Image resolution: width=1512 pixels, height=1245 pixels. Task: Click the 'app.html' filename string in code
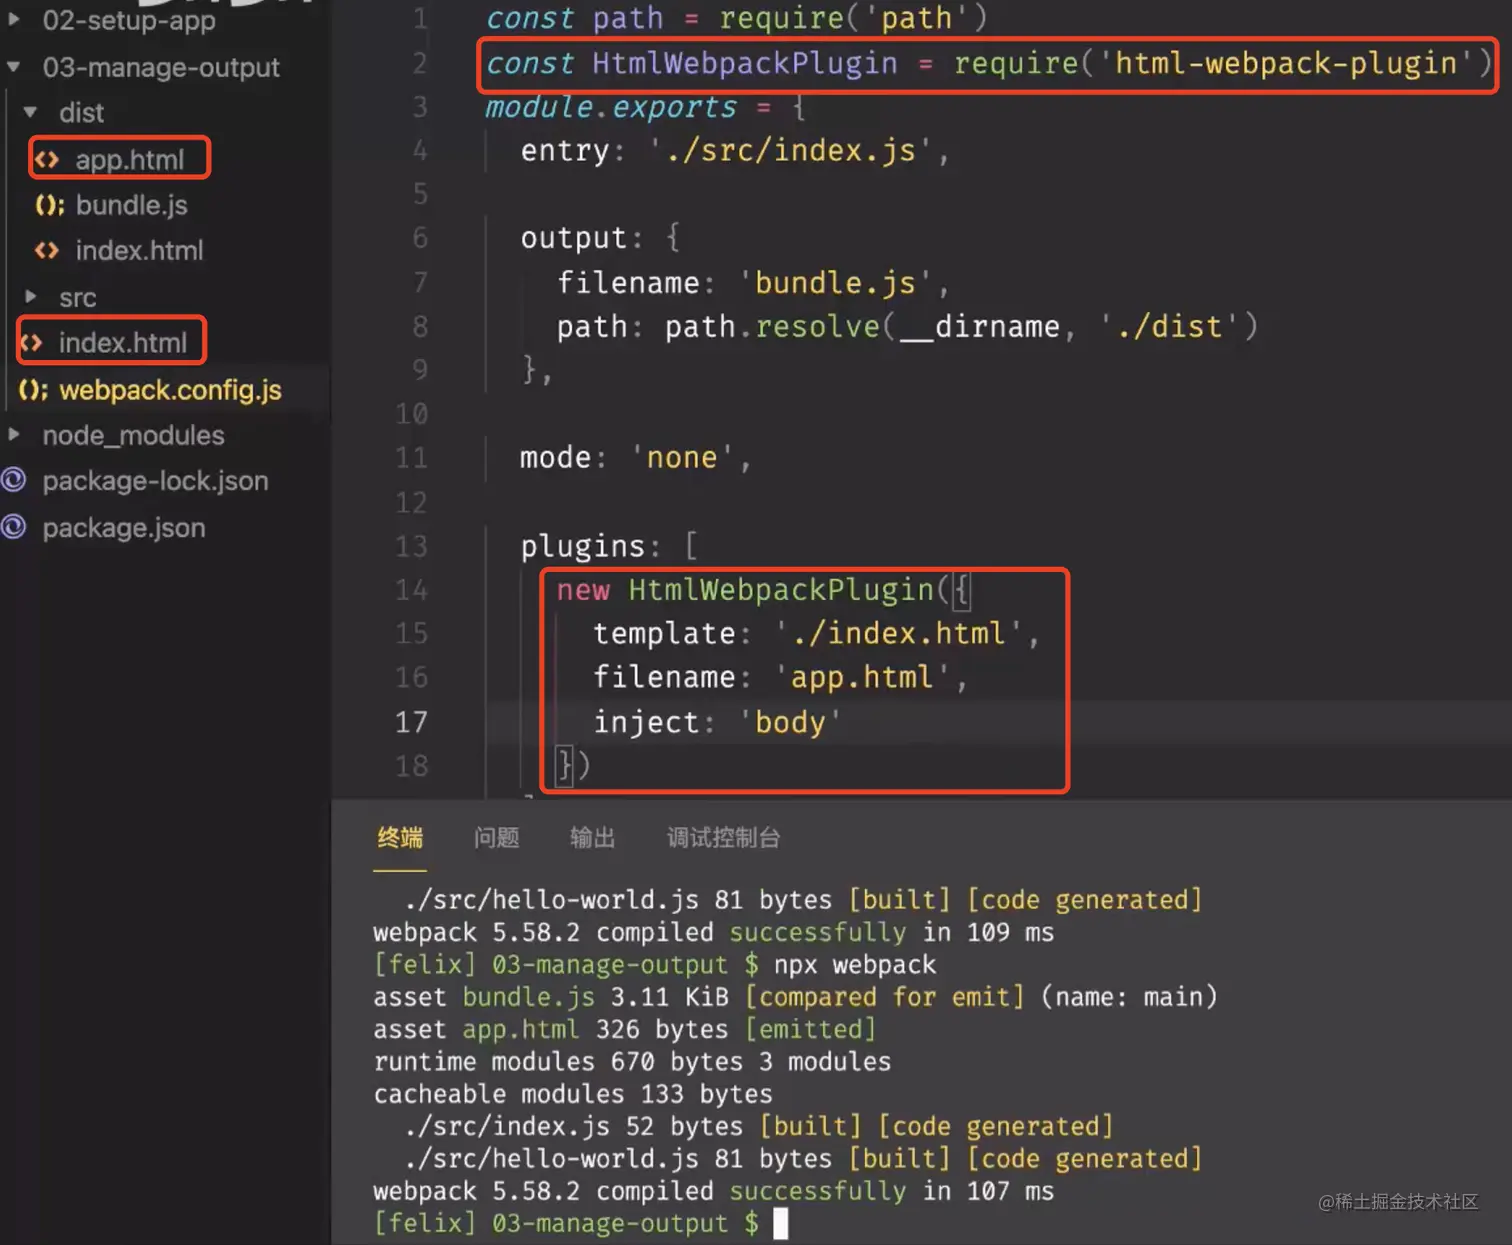click(x=861, y=677)
